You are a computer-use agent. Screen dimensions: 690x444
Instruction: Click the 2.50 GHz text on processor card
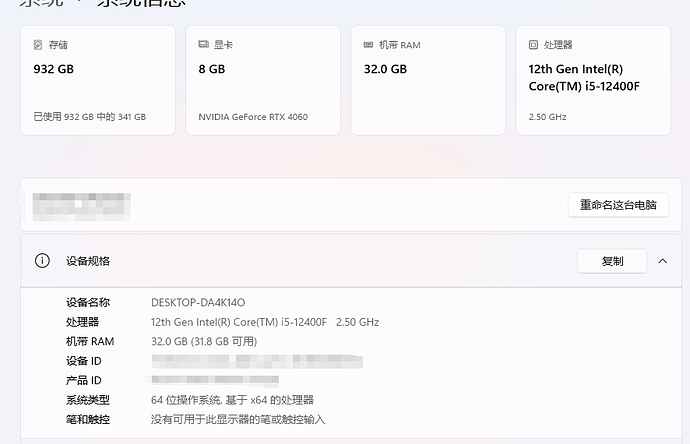547,117
